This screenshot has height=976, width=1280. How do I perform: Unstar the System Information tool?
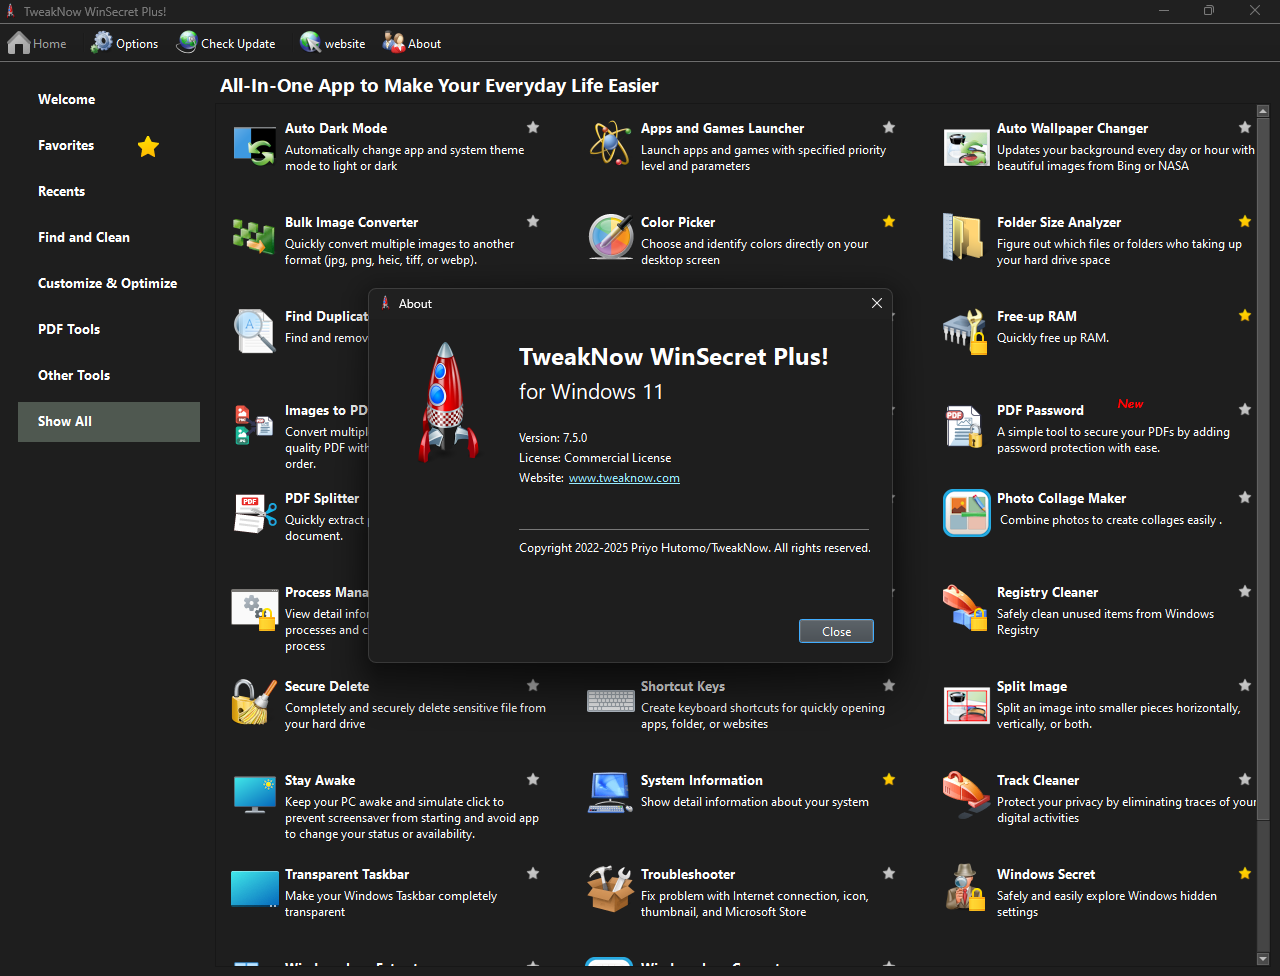889,779
